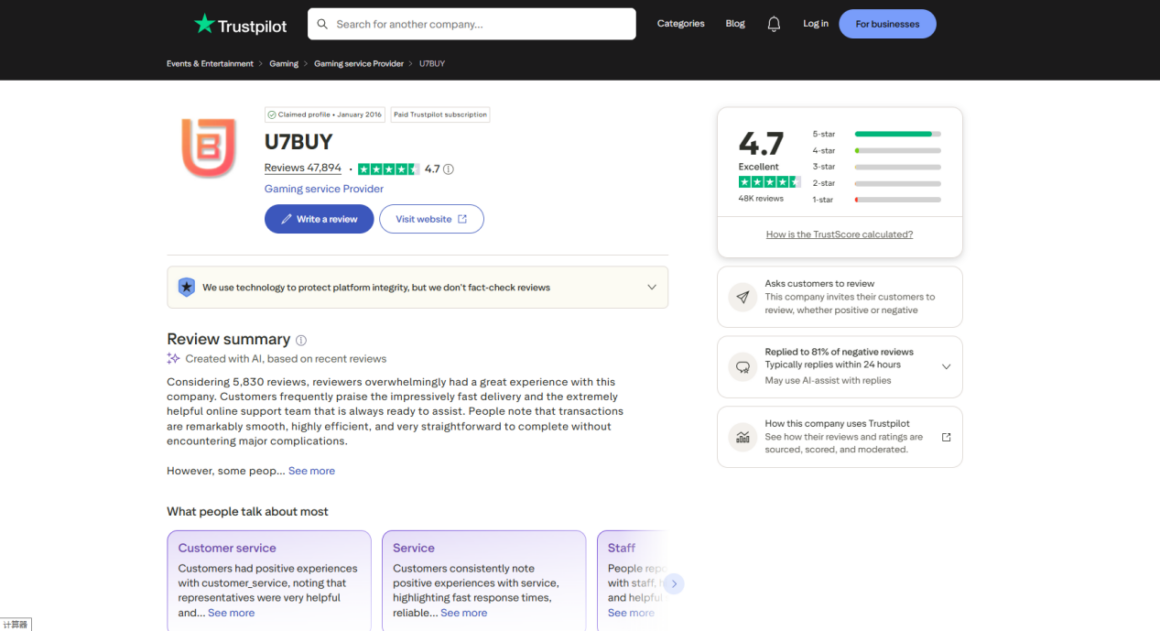Viewport: 1160px width, 631px height.
Task: Go to Events & Entertainment breadcrumb
Action: (210, 64)
